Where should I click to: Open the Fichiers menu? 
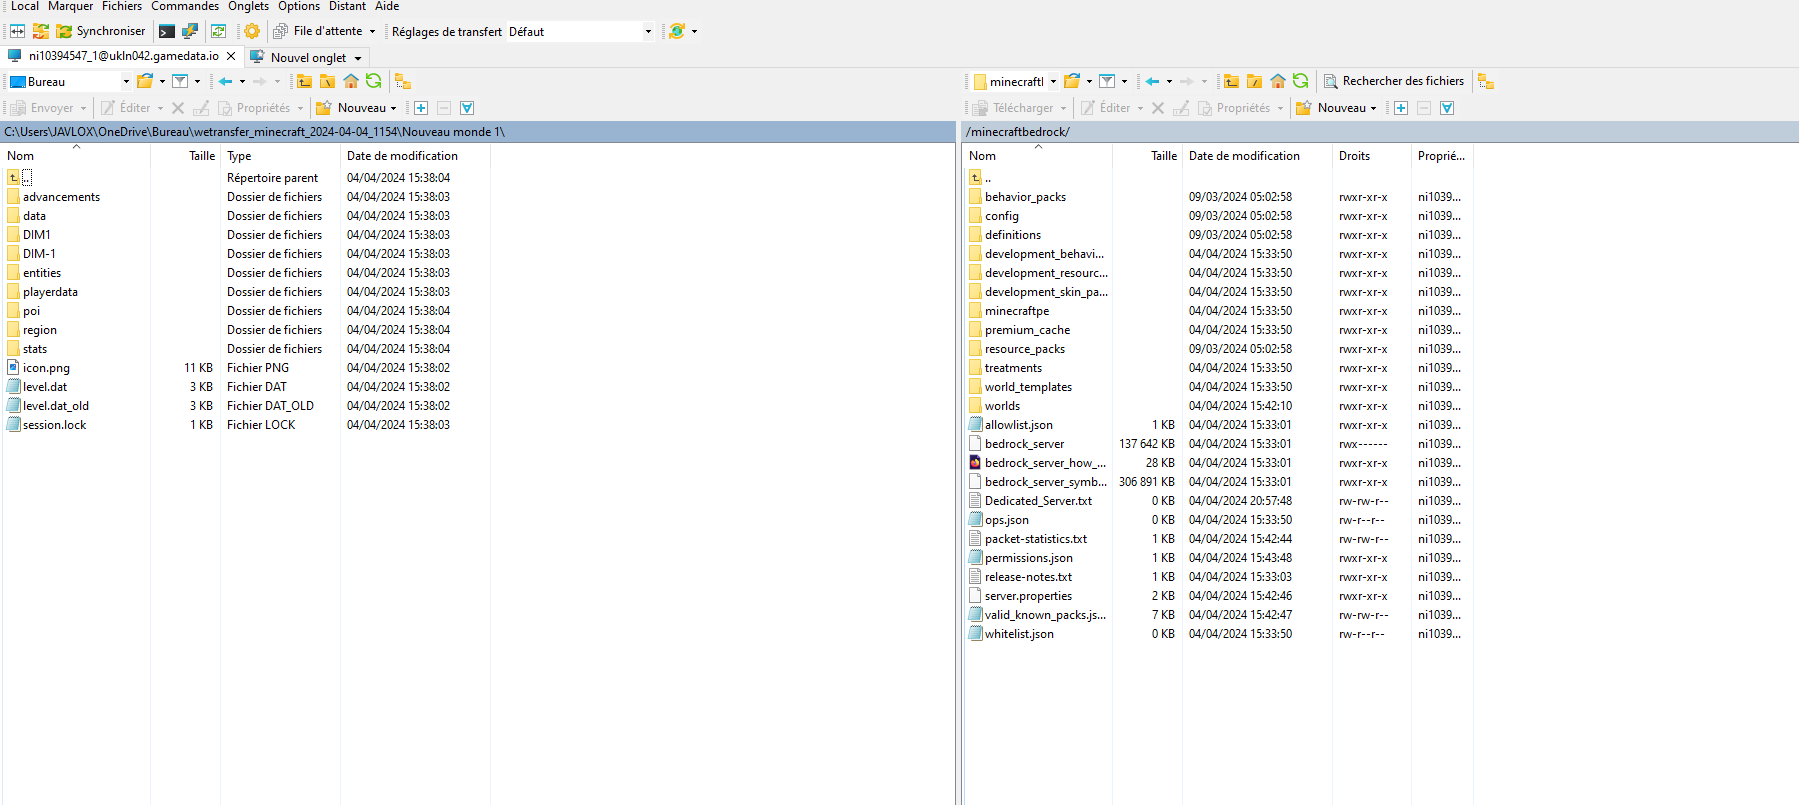pos(122,6)
